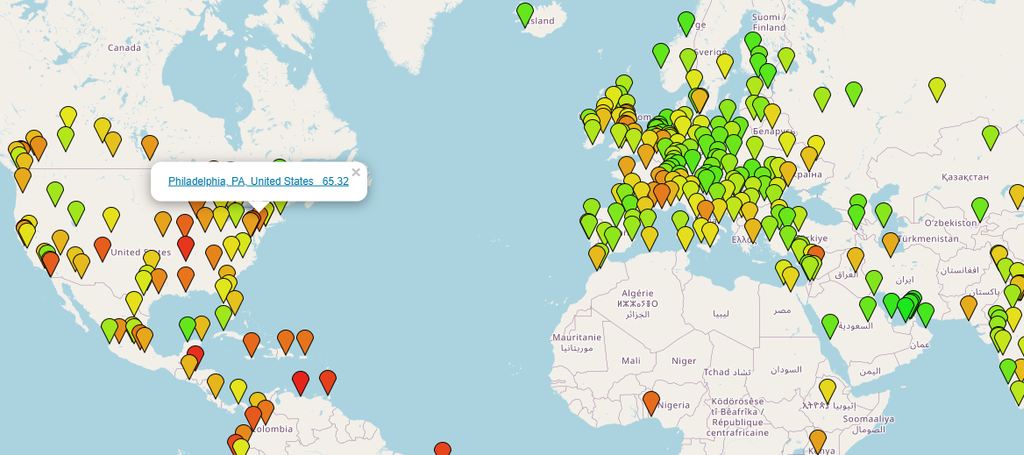Click red marker beside United States label
This screenshot has width=1024, height=455.
tap(186, 248)
